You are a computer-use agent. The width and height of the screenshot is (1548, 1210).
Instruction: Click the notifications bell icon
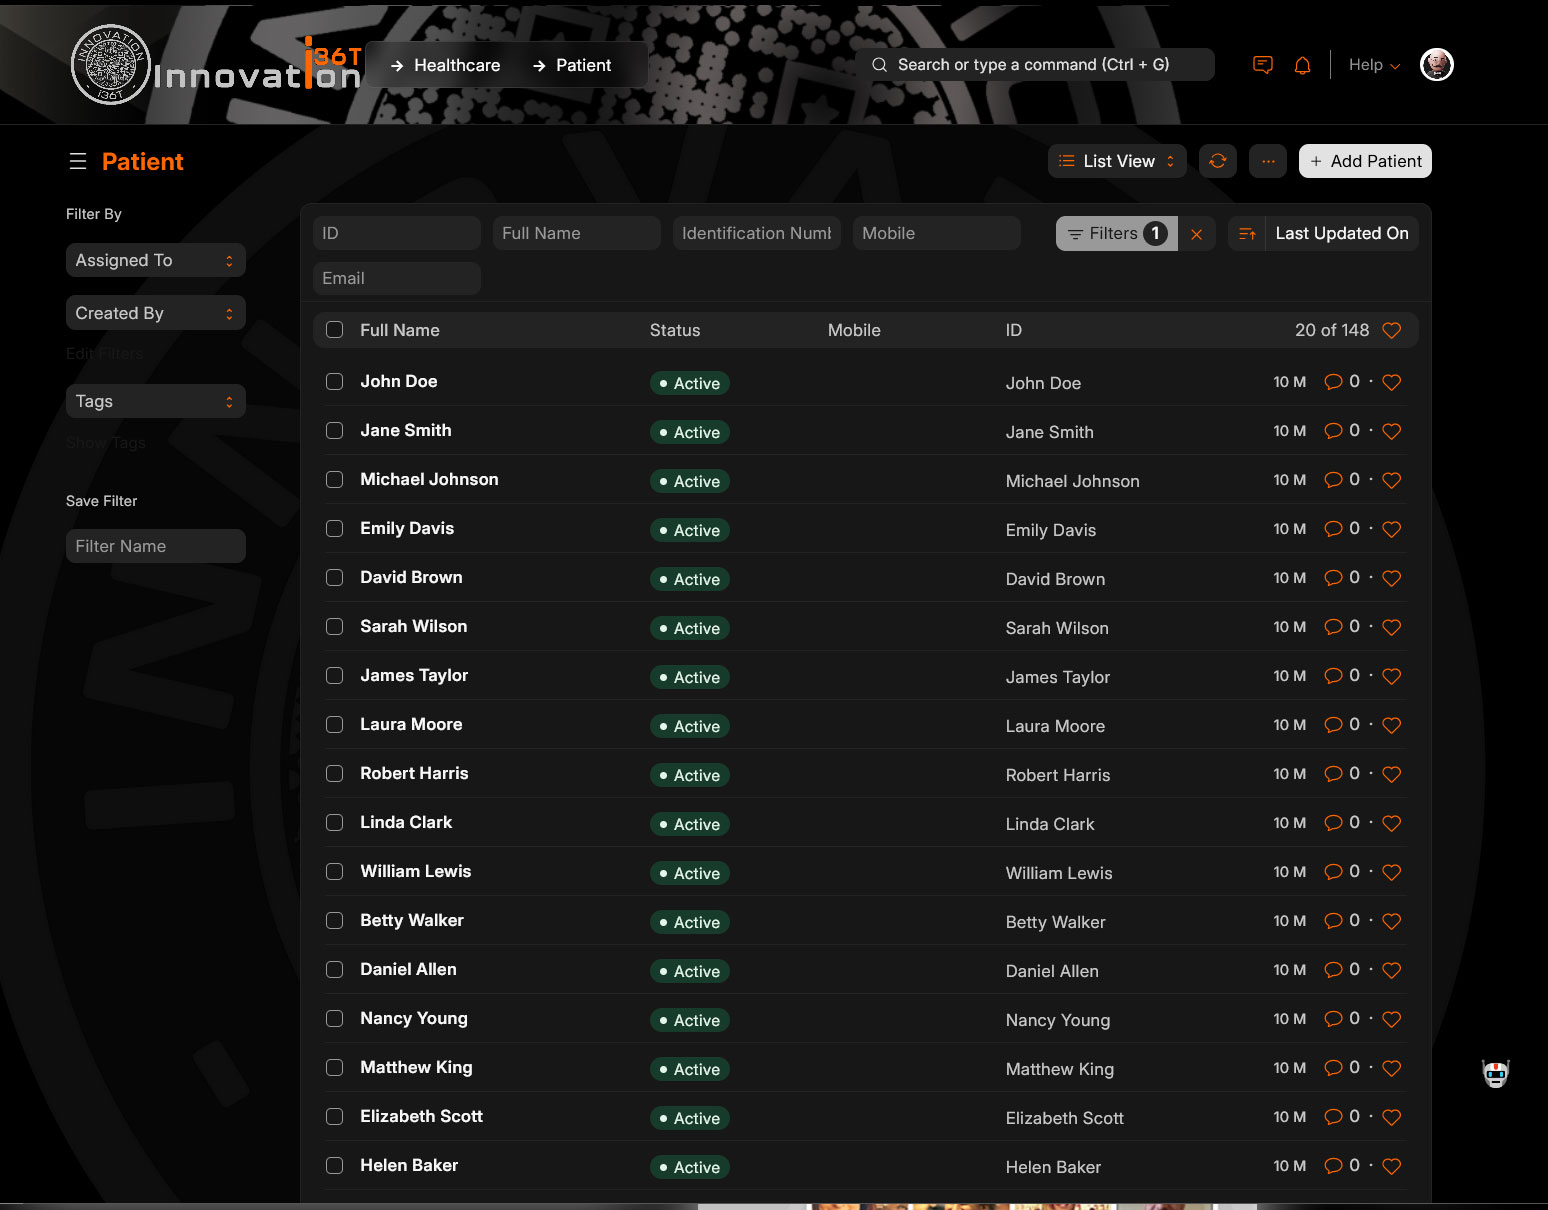point(1302,65)
